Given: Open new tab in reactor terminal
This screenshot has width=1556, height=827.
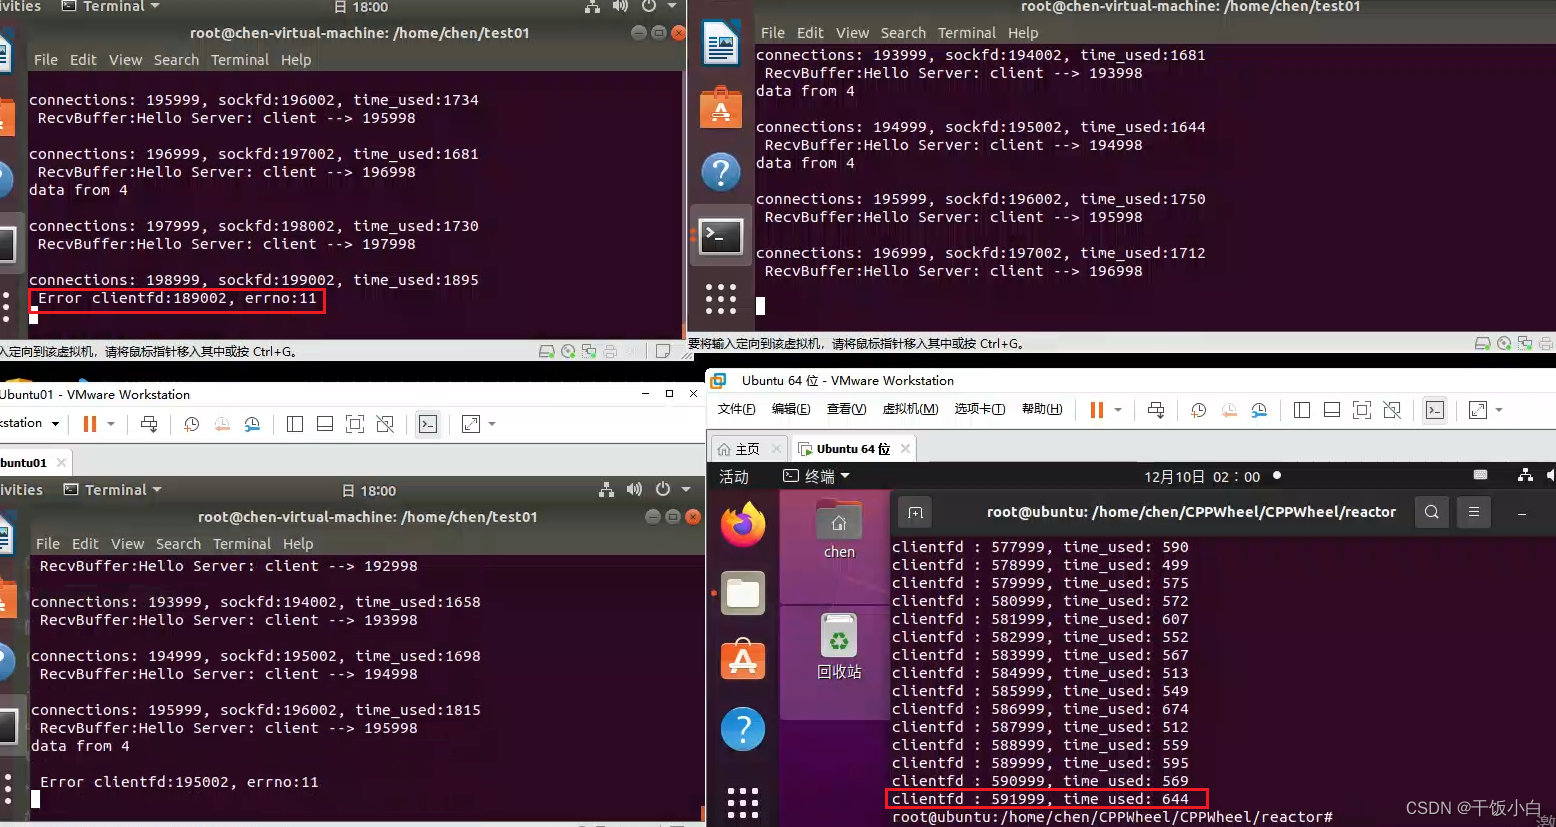Looking at the screenshot, I should pos(915,512).
